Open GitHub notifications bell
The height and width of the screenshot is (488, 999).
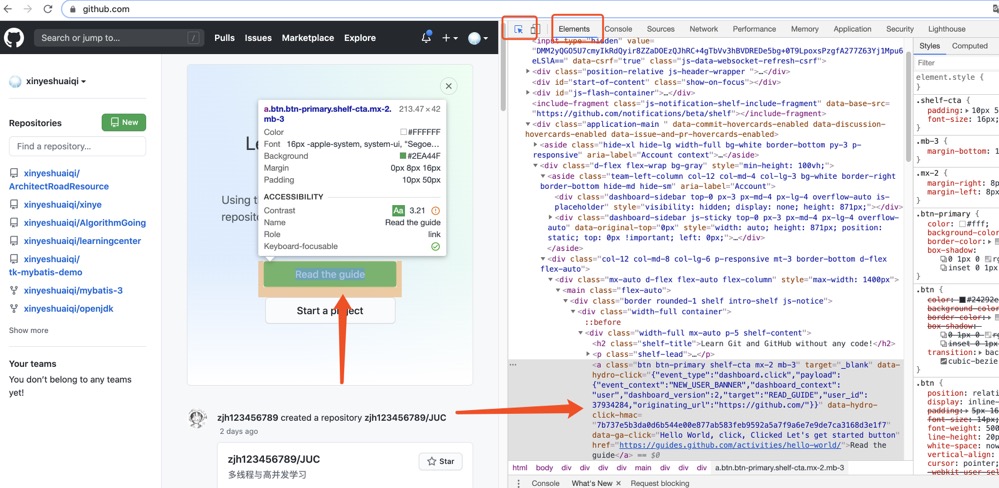pos(426,38)
